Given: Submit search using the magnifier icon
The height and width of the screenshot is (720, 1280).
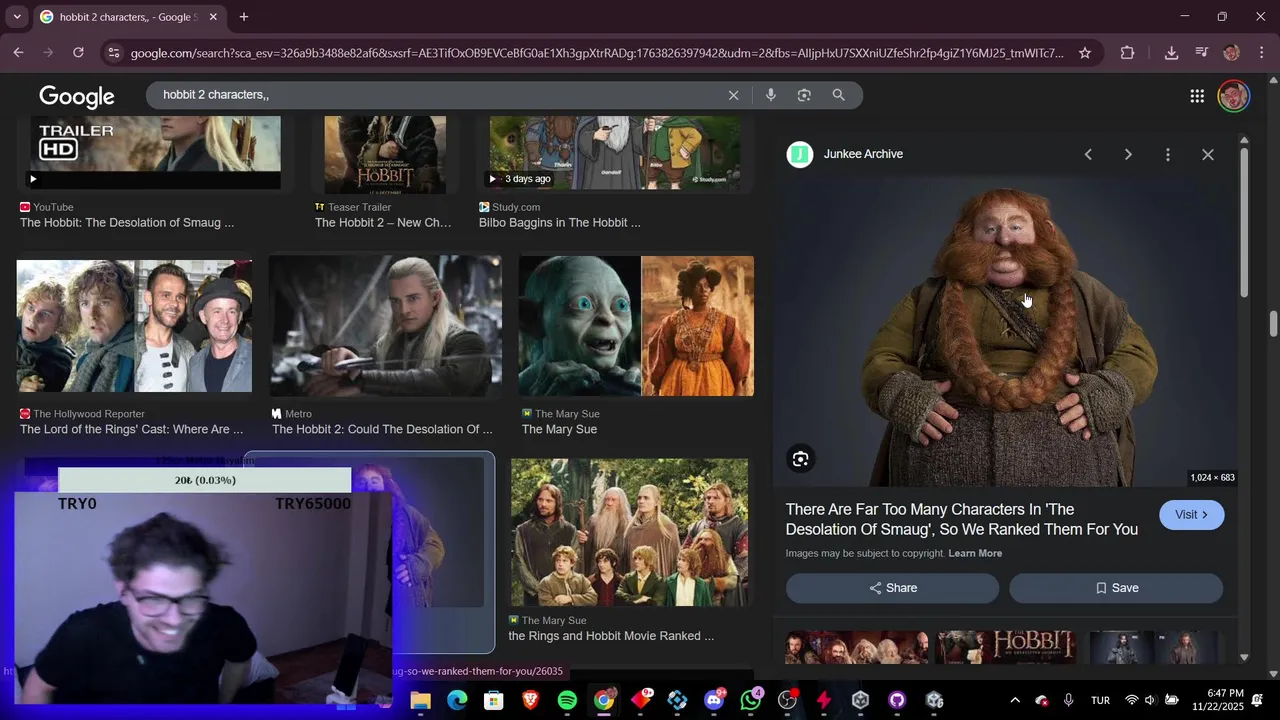Looking at the screenshot, I should tap(838, 95).
